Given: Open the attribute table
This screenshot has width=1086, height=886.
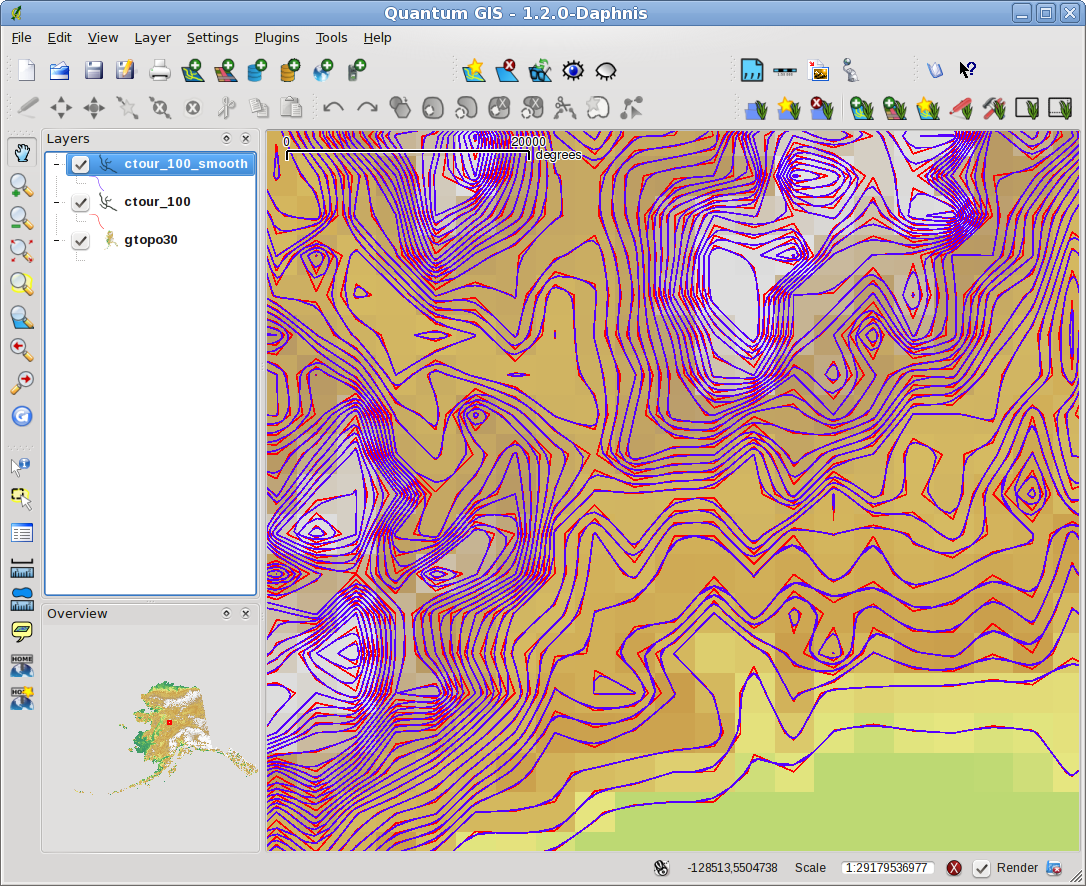Looking at the screenshot, I should pyautogui.click(x=21, y=533).
